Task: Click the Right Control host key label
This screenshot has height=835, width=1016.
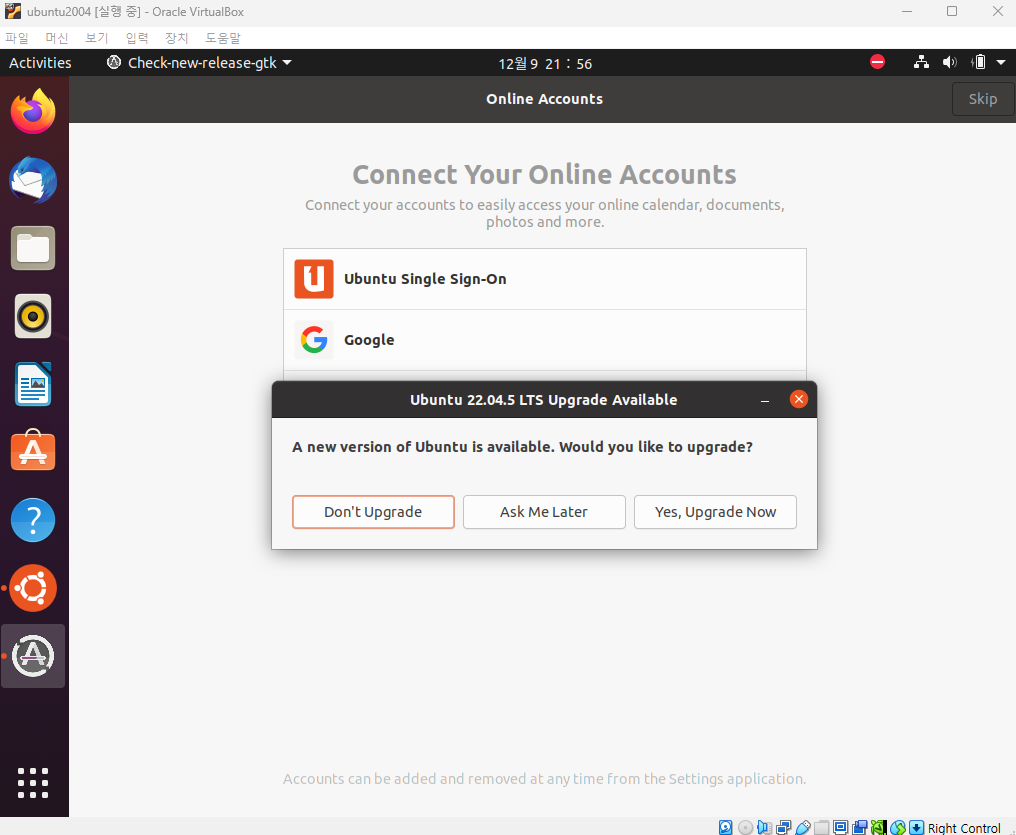Action: (964, 827)
